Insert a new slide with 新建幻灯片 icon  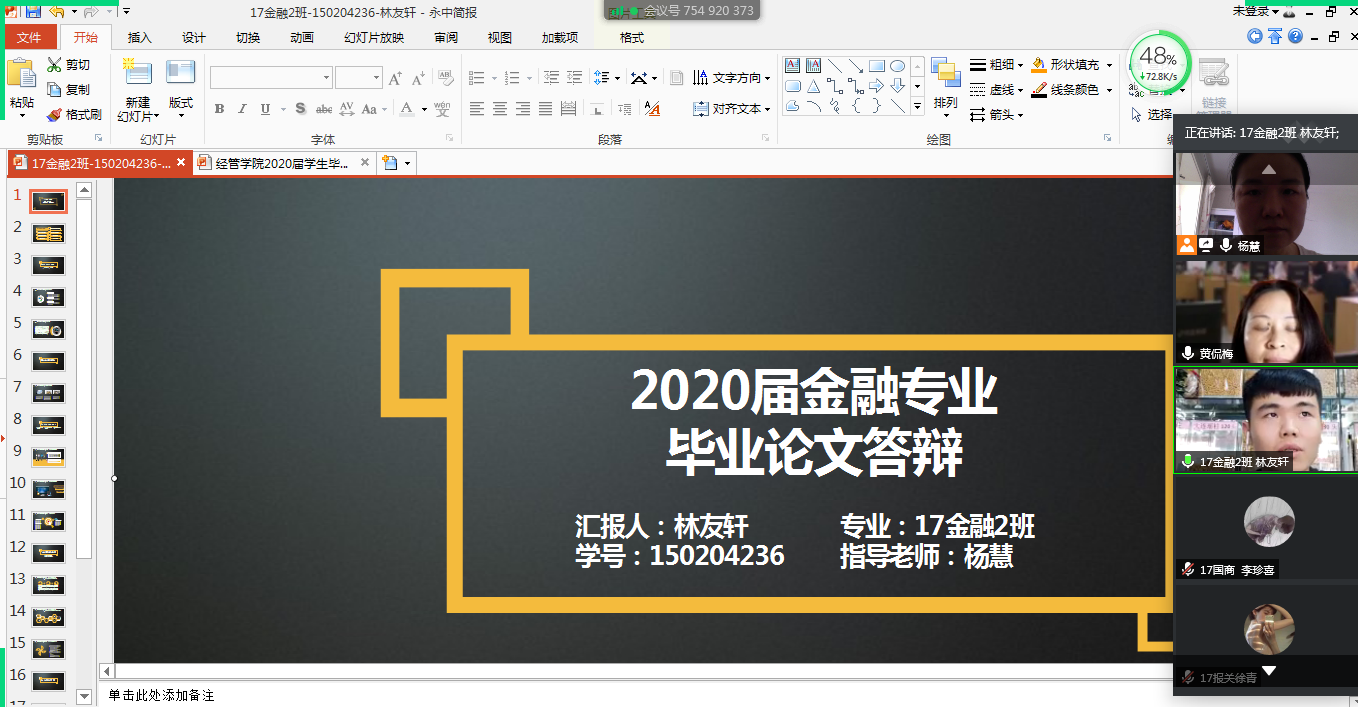coord(137,74)
